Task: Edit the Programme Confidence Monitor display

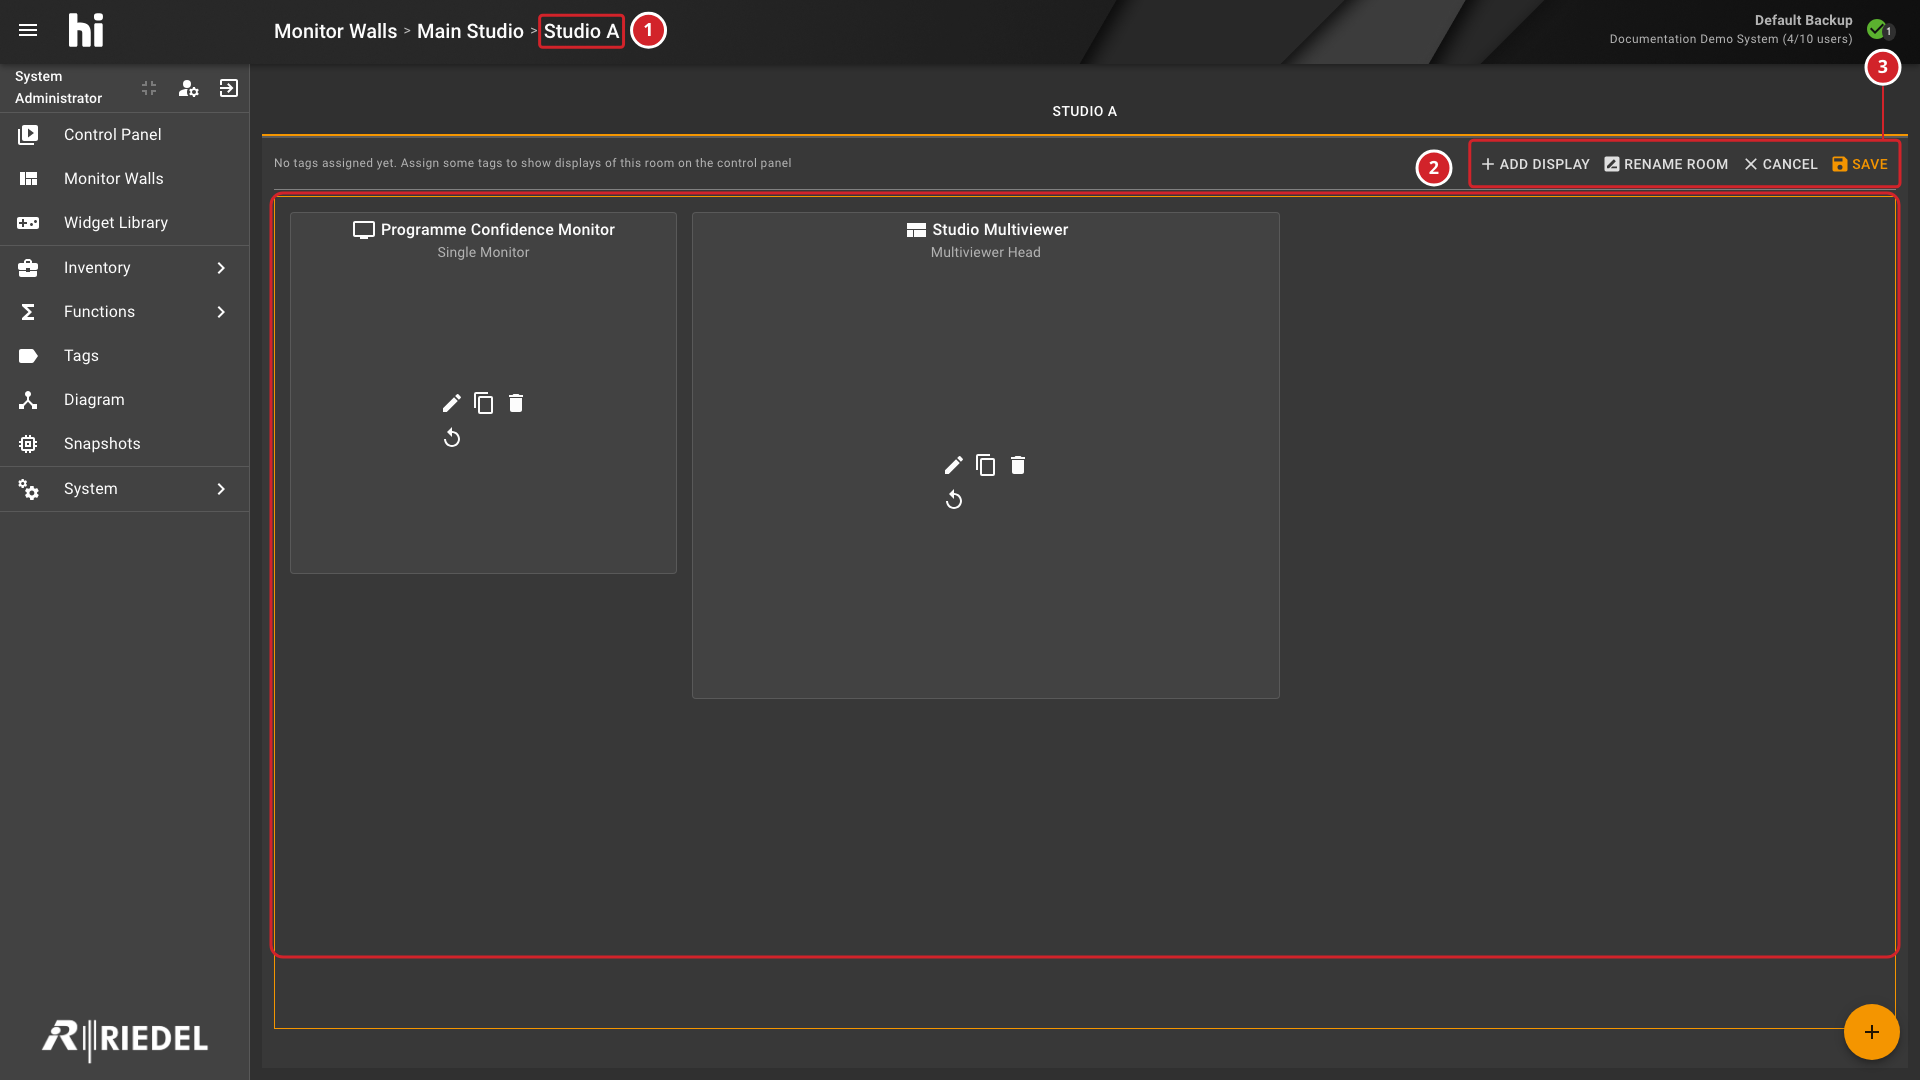Action: point(452,403)
